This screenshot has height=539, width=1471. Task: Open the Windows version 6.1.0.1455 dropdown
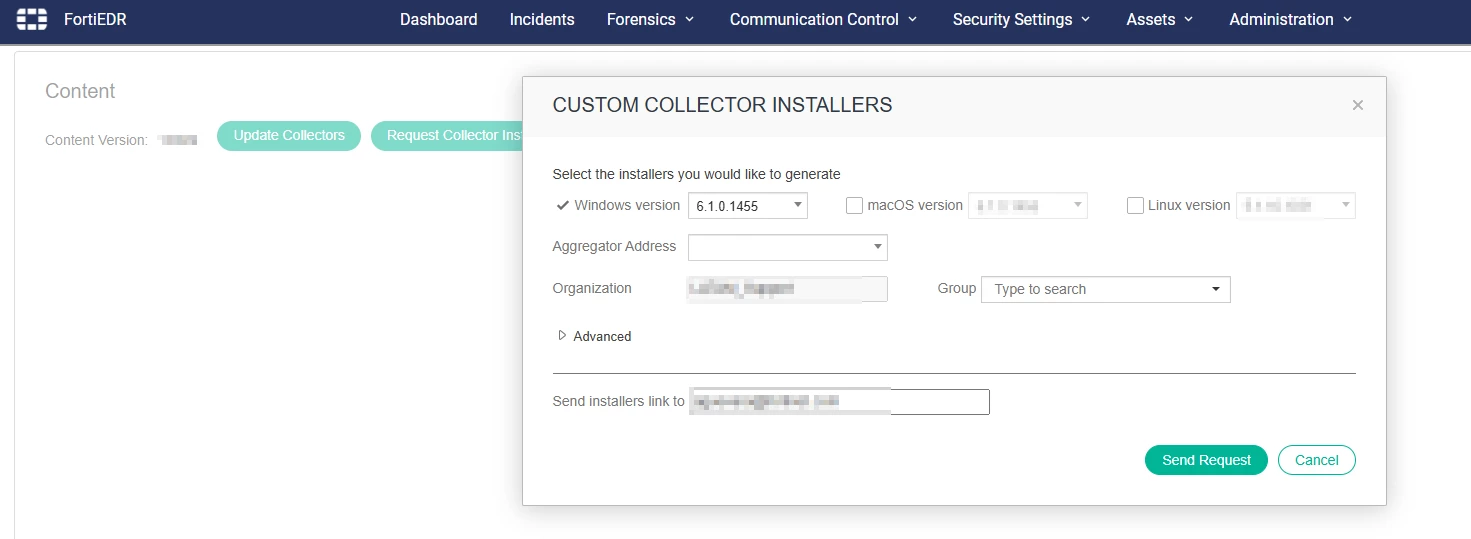coord(747,206)
